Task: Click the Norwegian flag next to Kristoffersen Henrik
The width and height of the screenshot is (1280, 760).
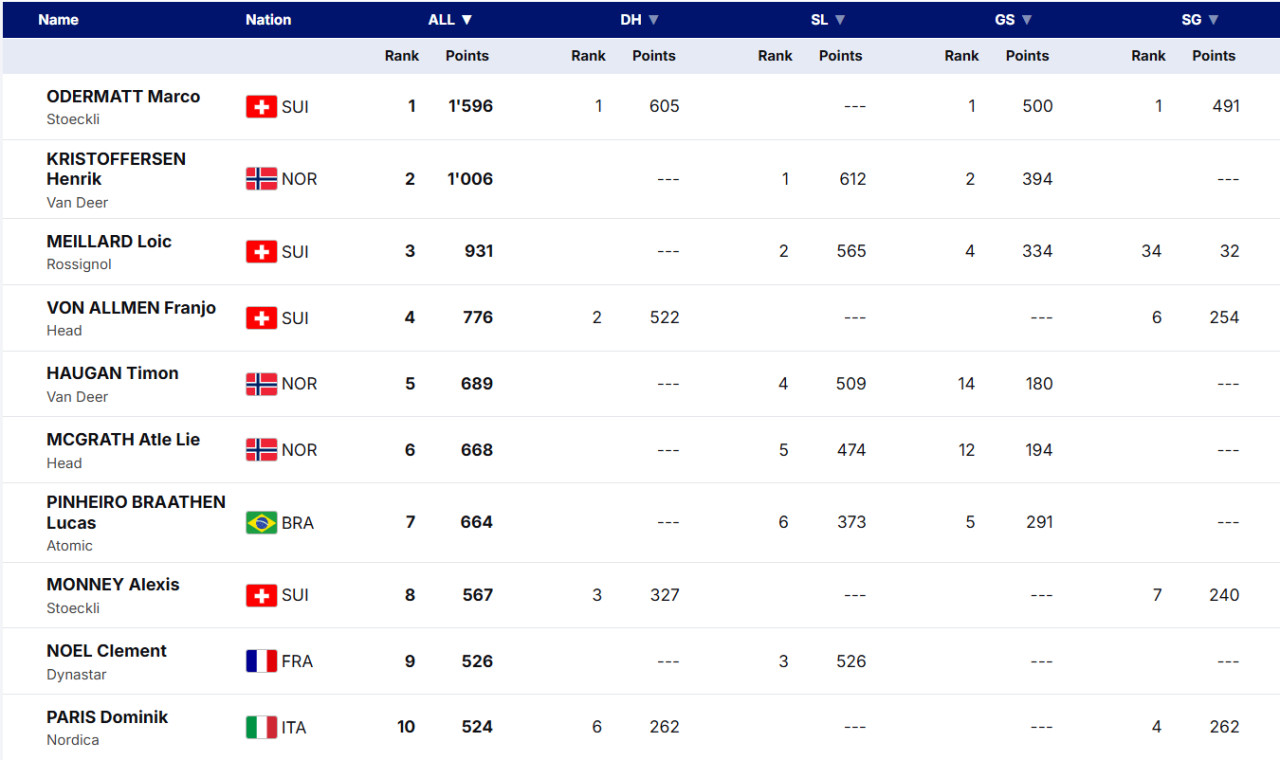Action: tap(261, 179)
